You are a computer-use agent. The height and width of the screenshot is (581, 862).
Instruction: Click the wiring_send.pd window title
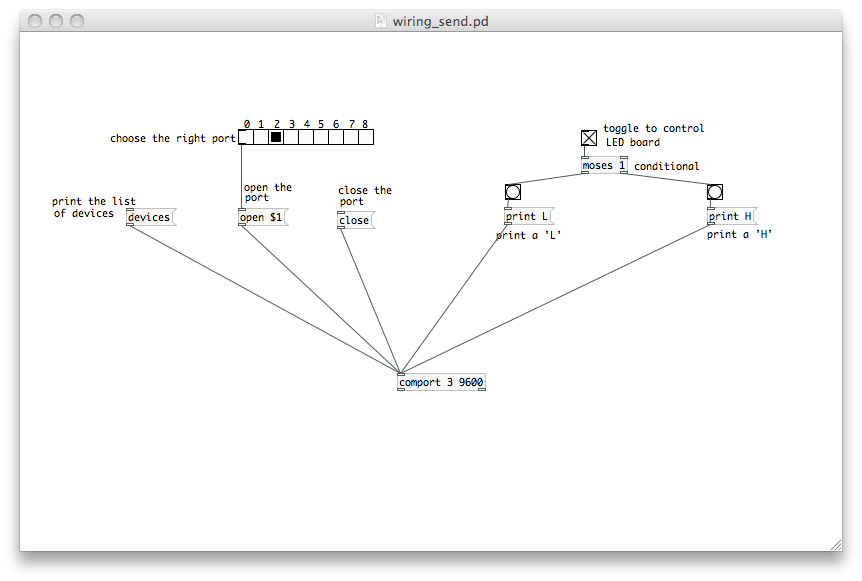tap(440, 21)
